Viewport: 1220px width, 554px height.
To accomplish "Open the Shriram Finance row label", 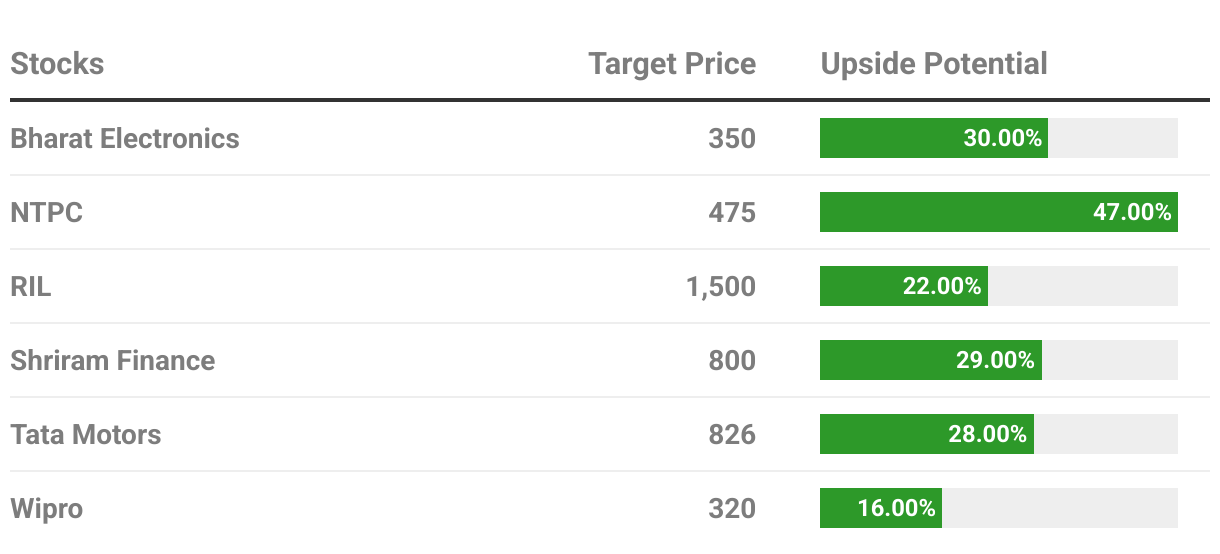I will [x=113, y=360].
